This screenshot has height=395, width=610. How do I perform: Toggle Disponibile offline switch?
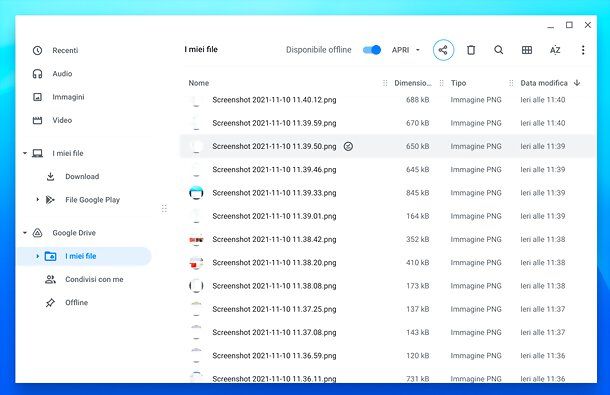372,50
